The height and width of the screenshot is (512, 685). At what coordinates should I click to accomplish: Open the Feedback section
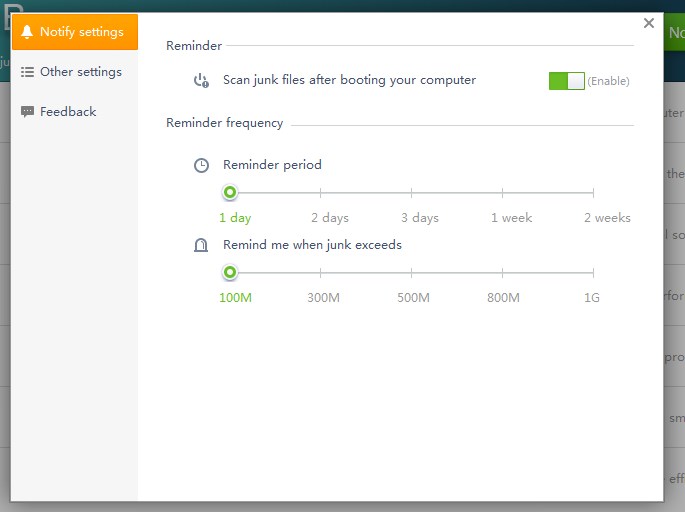[x=75, y=111]
